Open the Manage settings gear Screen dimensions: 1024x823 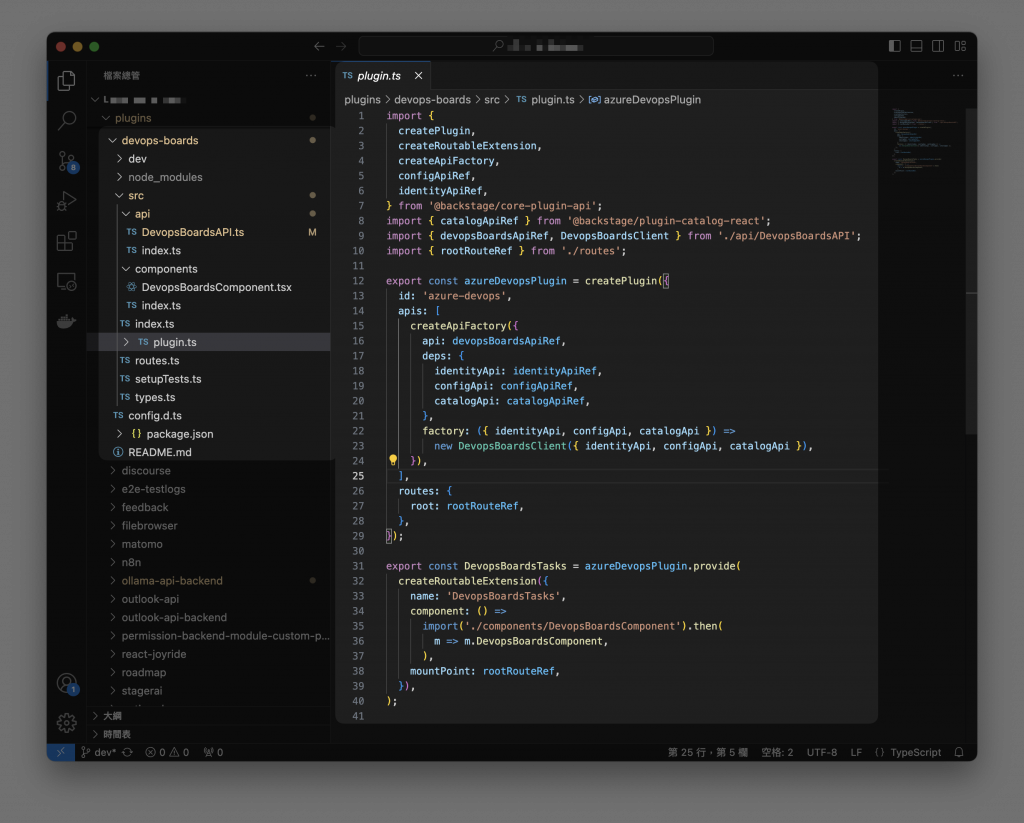[x=67, y=722]
